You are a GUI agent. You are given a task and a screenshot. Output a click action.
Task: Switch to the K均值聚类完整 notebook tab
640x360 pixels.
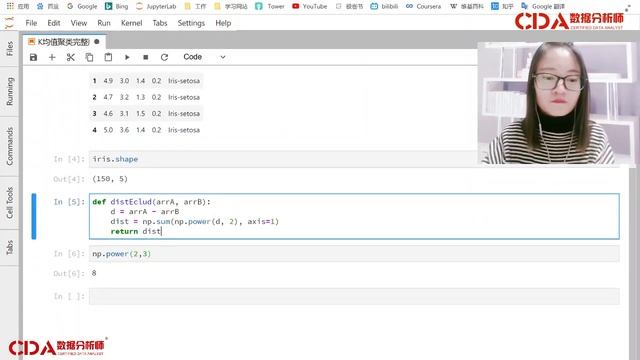64,42
